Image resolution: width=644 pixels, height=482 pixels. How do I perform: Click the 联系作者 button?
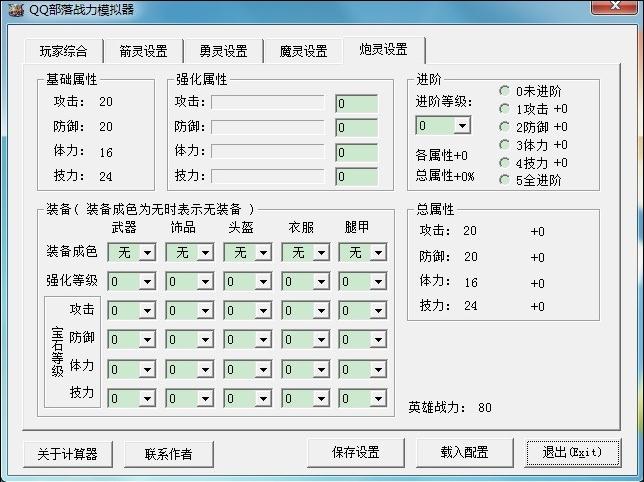pyautogui.click(x=168, y=454)
